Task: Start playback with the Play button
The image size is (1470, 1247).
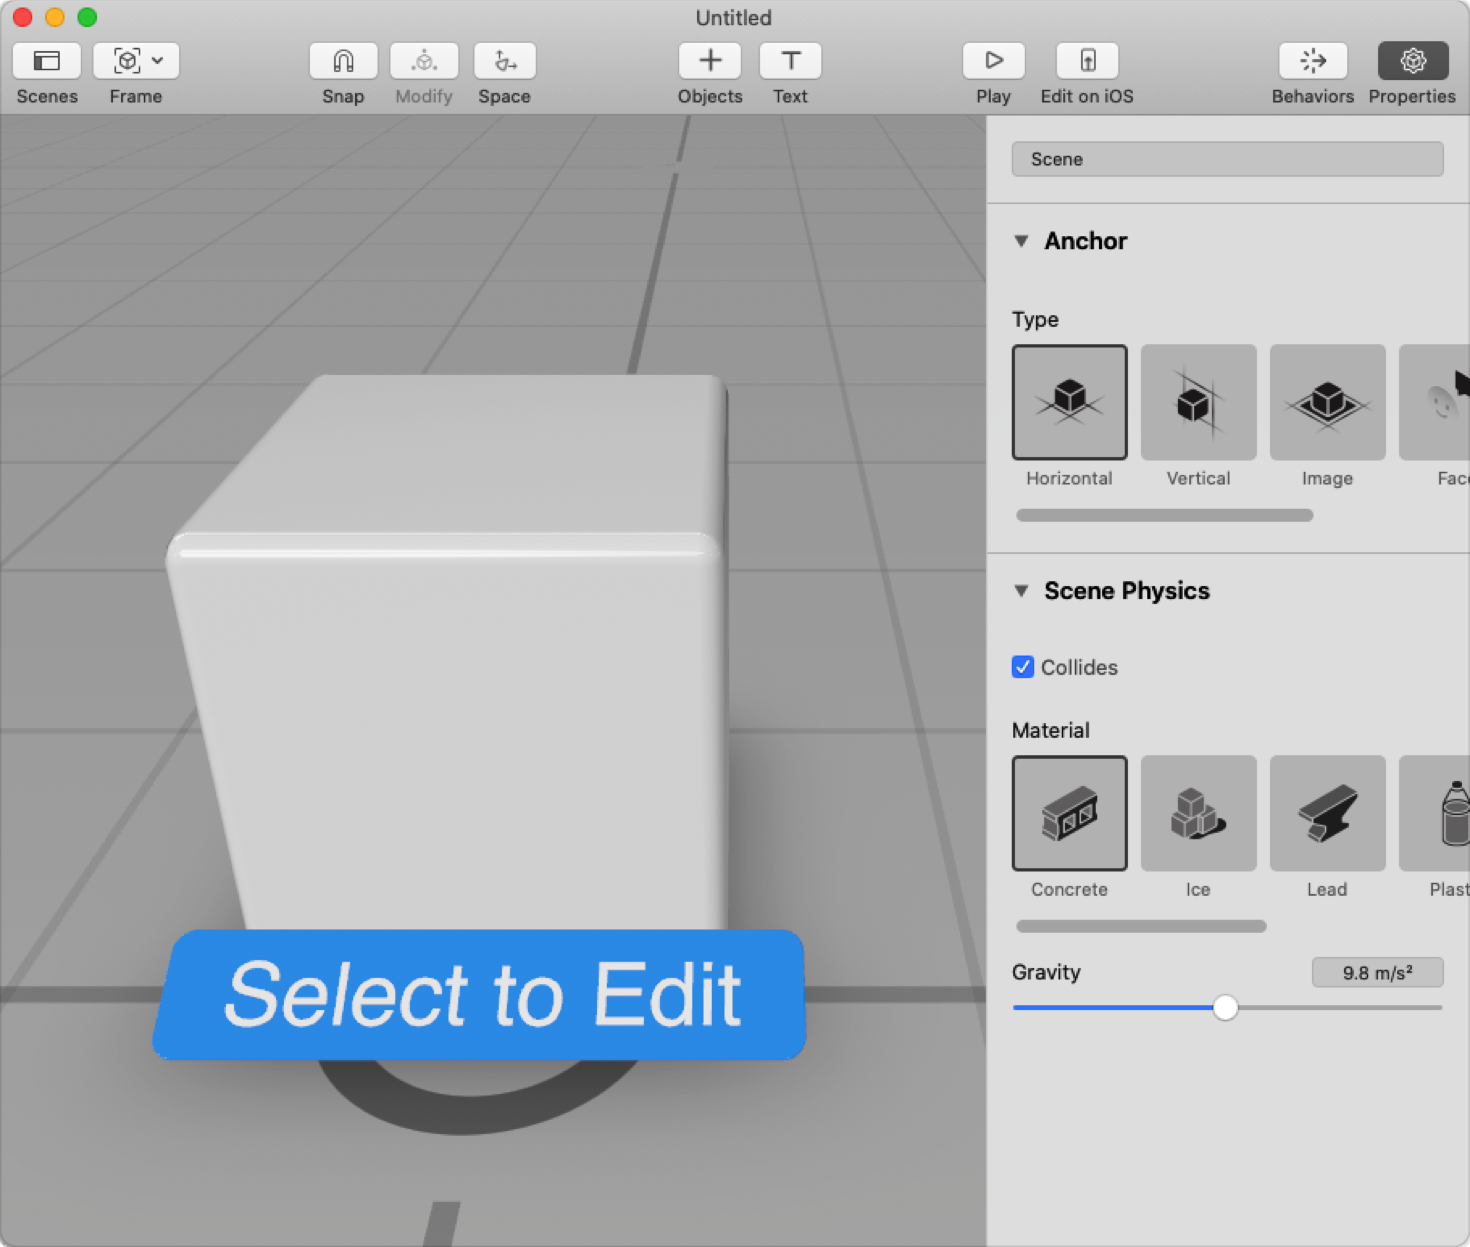Action: click(993, 60)
